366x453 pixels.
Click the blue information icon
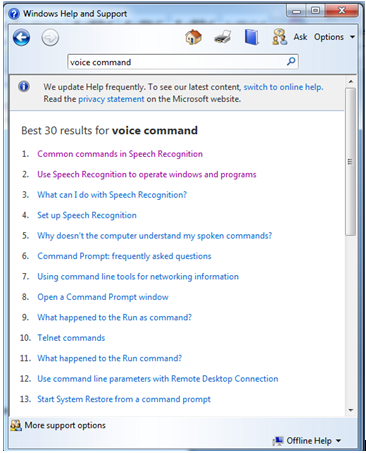coord(24,86)
